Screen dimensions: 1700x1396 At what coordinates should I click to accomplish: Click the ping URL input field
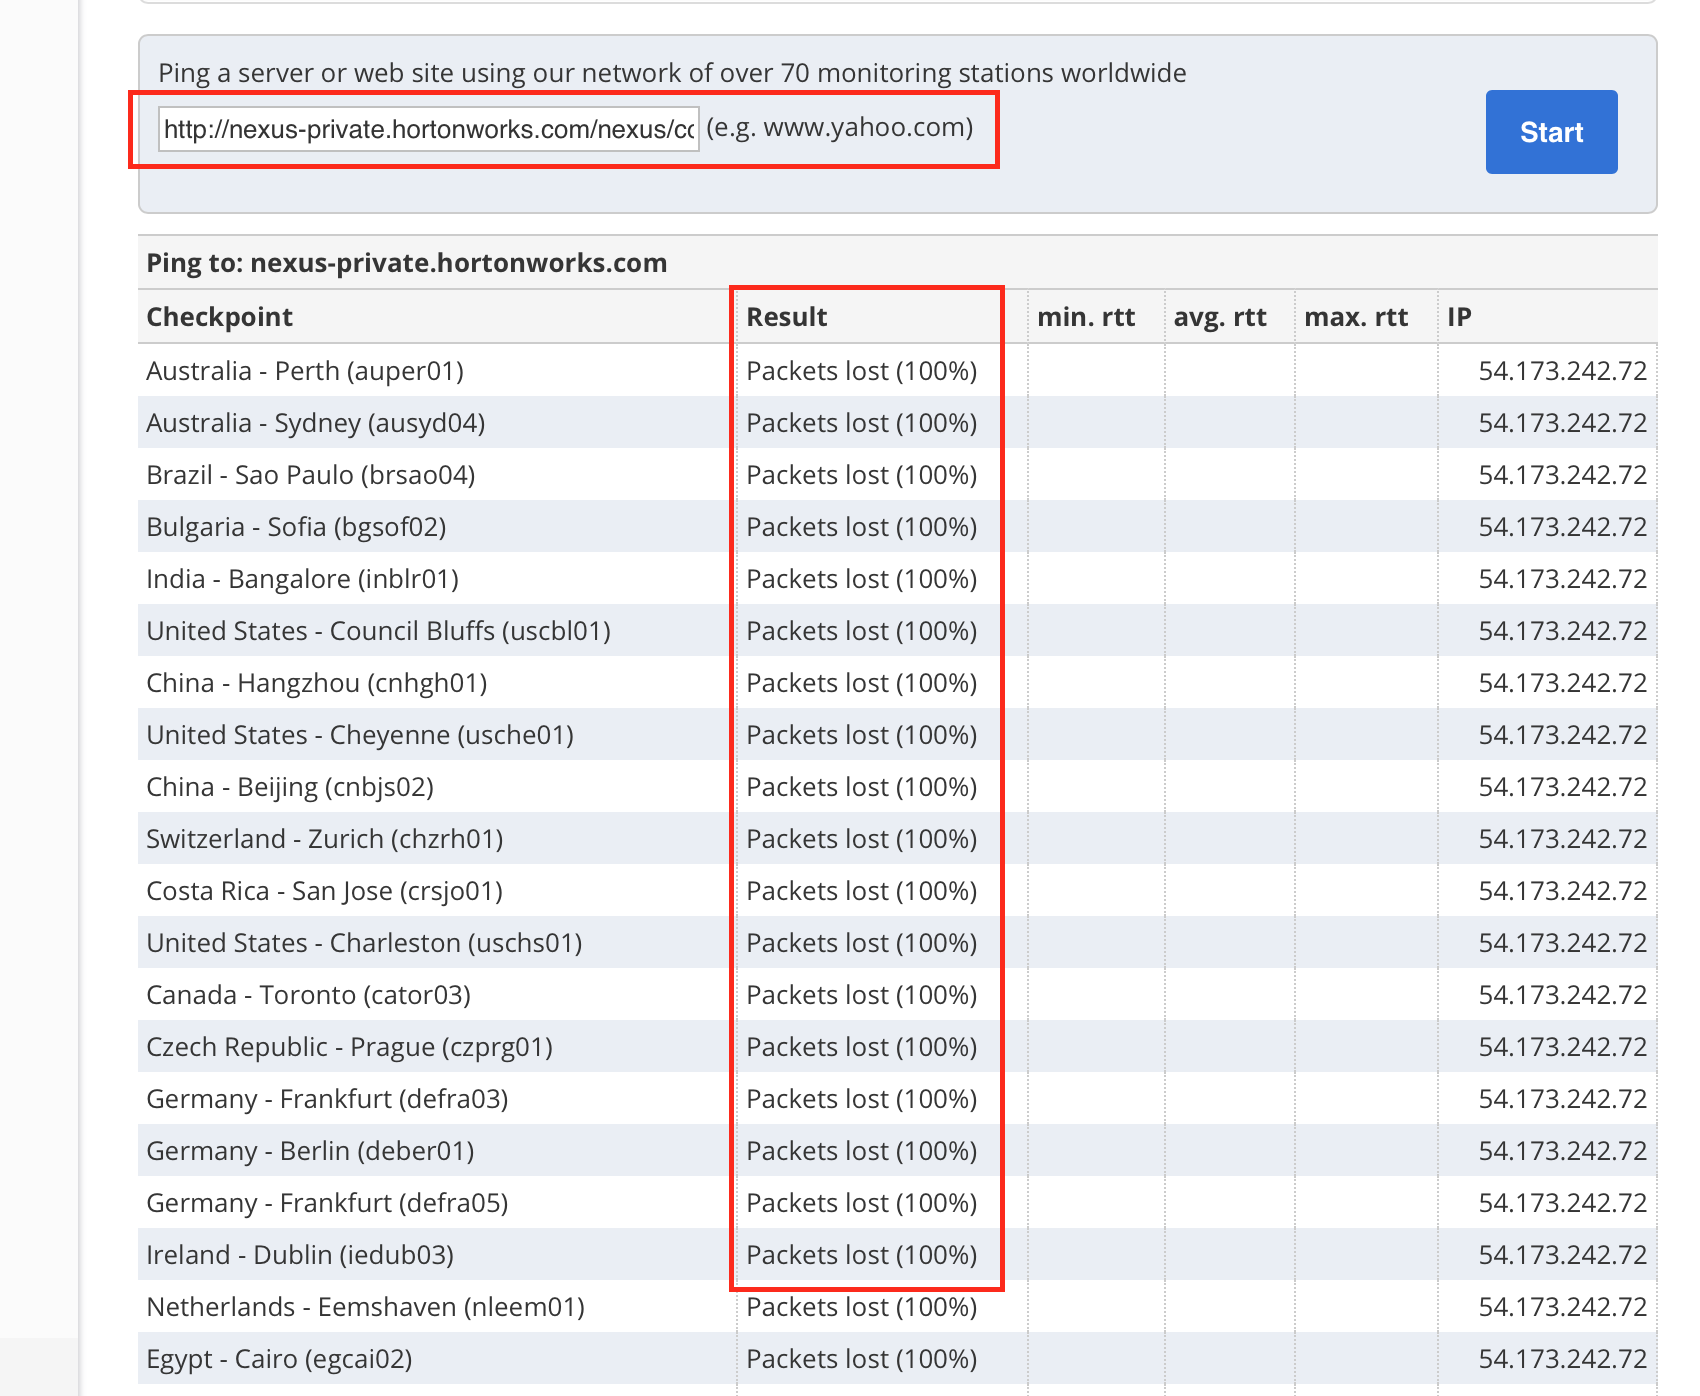428,129
